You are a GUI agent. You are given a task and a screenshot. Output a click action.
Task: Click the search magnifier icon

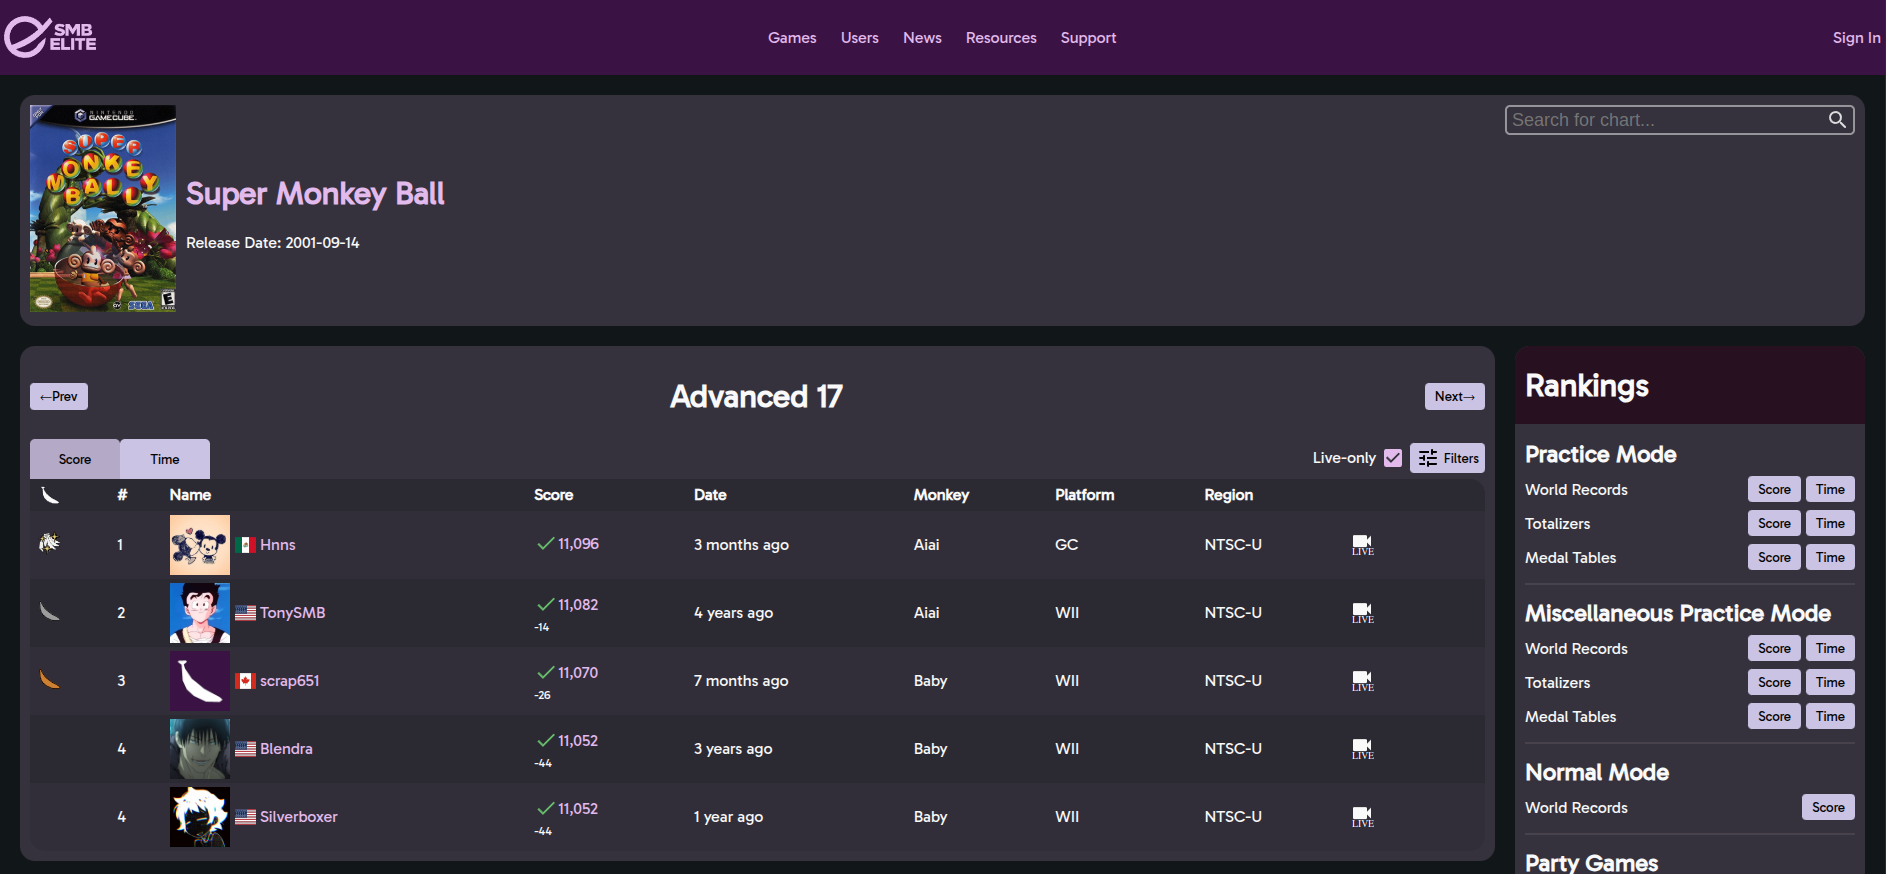1837,120
